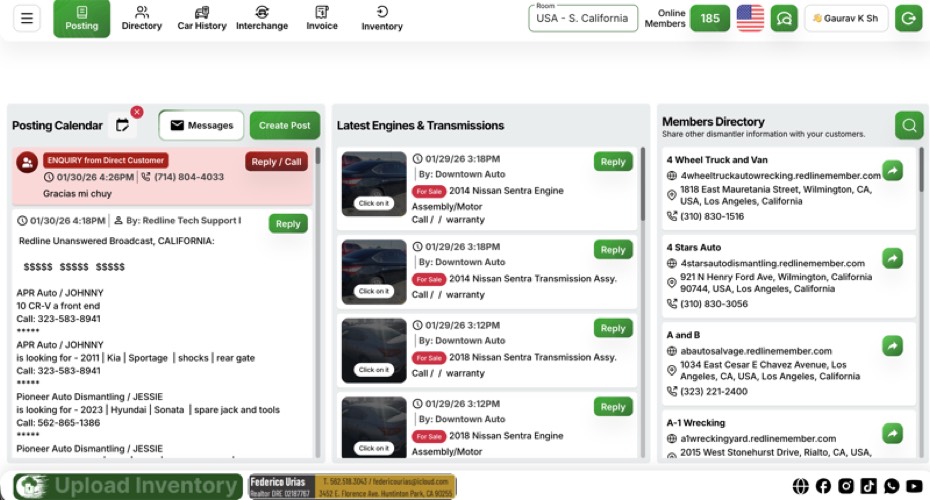Screen dimensions: 930x500
Task: Clear posting calendar with red X badge
Action: [x=137, y=112]
